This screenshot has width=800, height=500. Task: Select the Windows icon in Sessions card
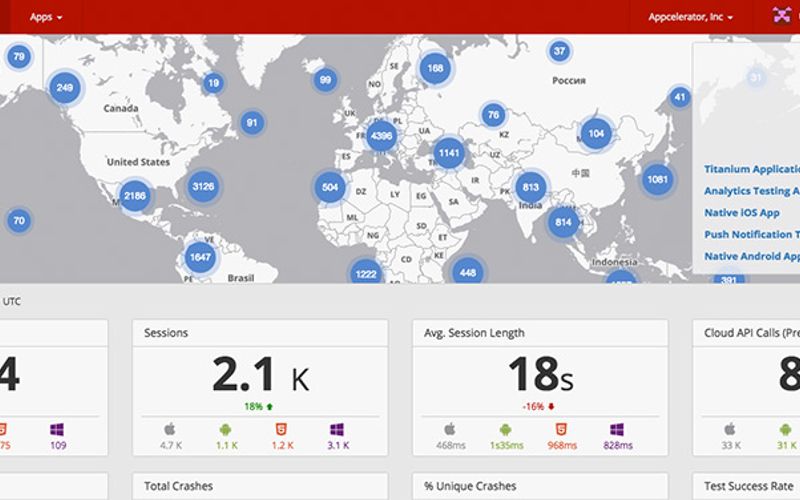(x=336, y=429)
